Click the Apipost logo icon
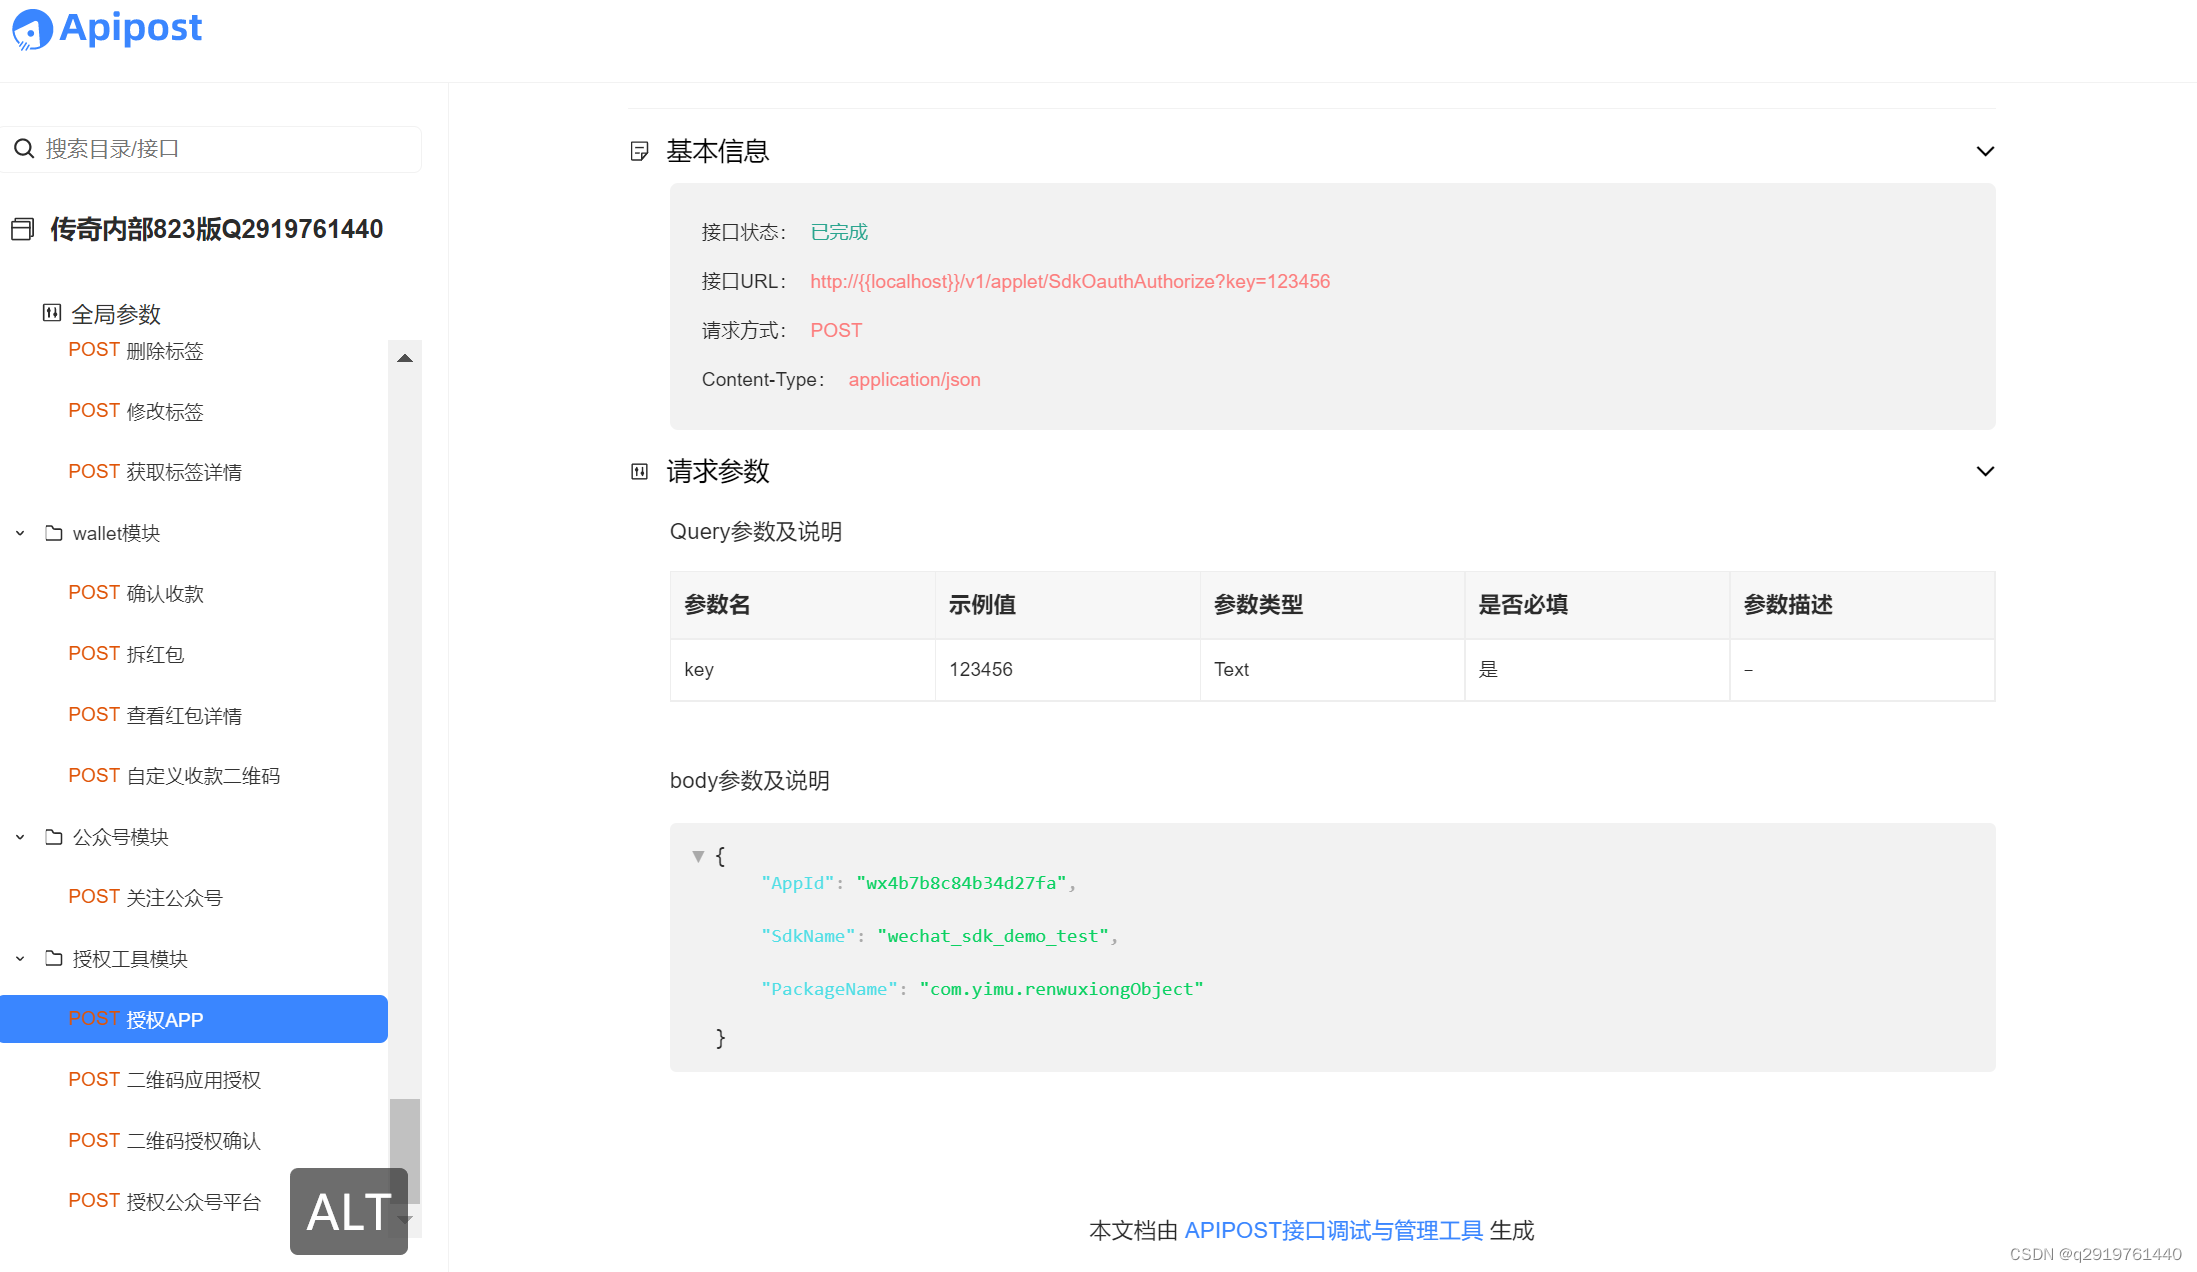Viewport: 2197px width, 1272px height. pos(32,29)
